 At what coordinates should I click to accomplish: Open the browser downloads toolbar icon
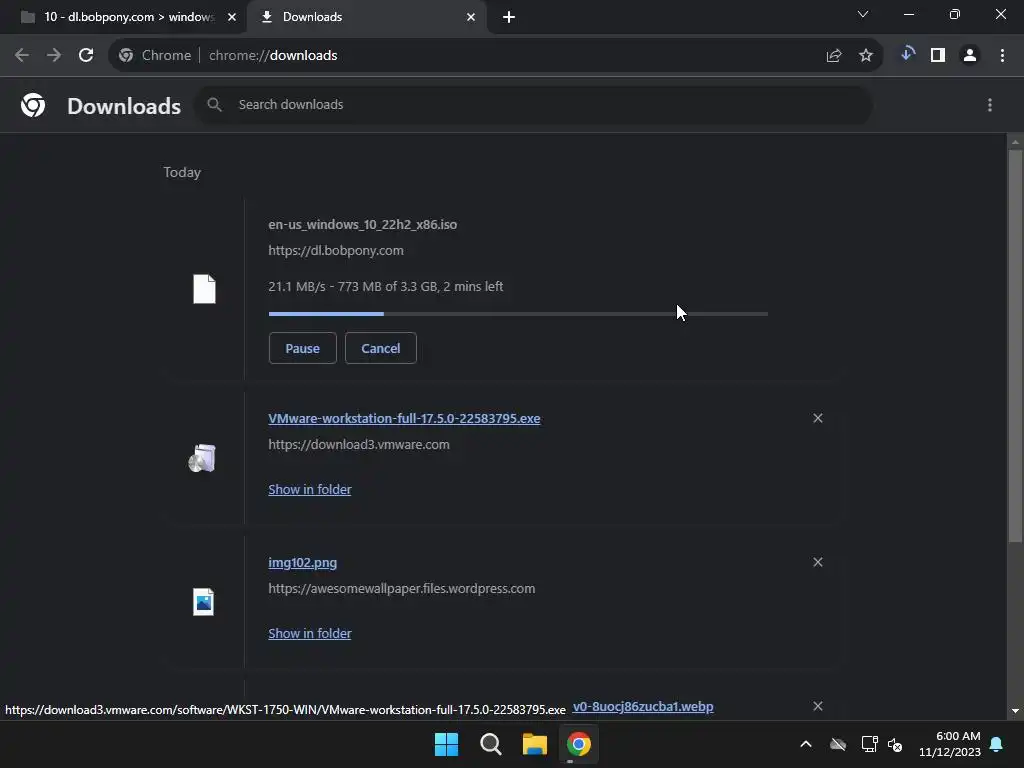[907, 54]
